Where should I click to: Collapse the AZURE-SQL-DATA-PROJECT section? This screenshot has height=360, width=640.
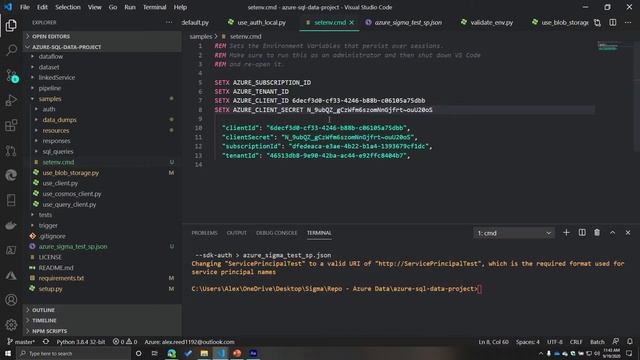tap(102, 47)
